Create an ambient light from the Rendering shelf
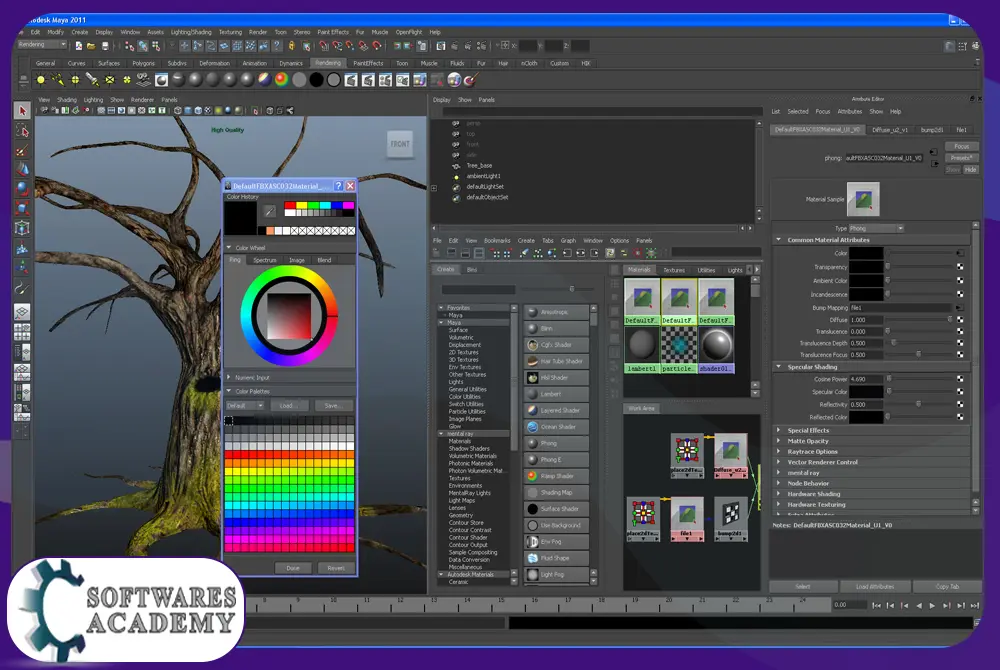Viewport: 1000px width, 670px height. [x=41, y=80]
